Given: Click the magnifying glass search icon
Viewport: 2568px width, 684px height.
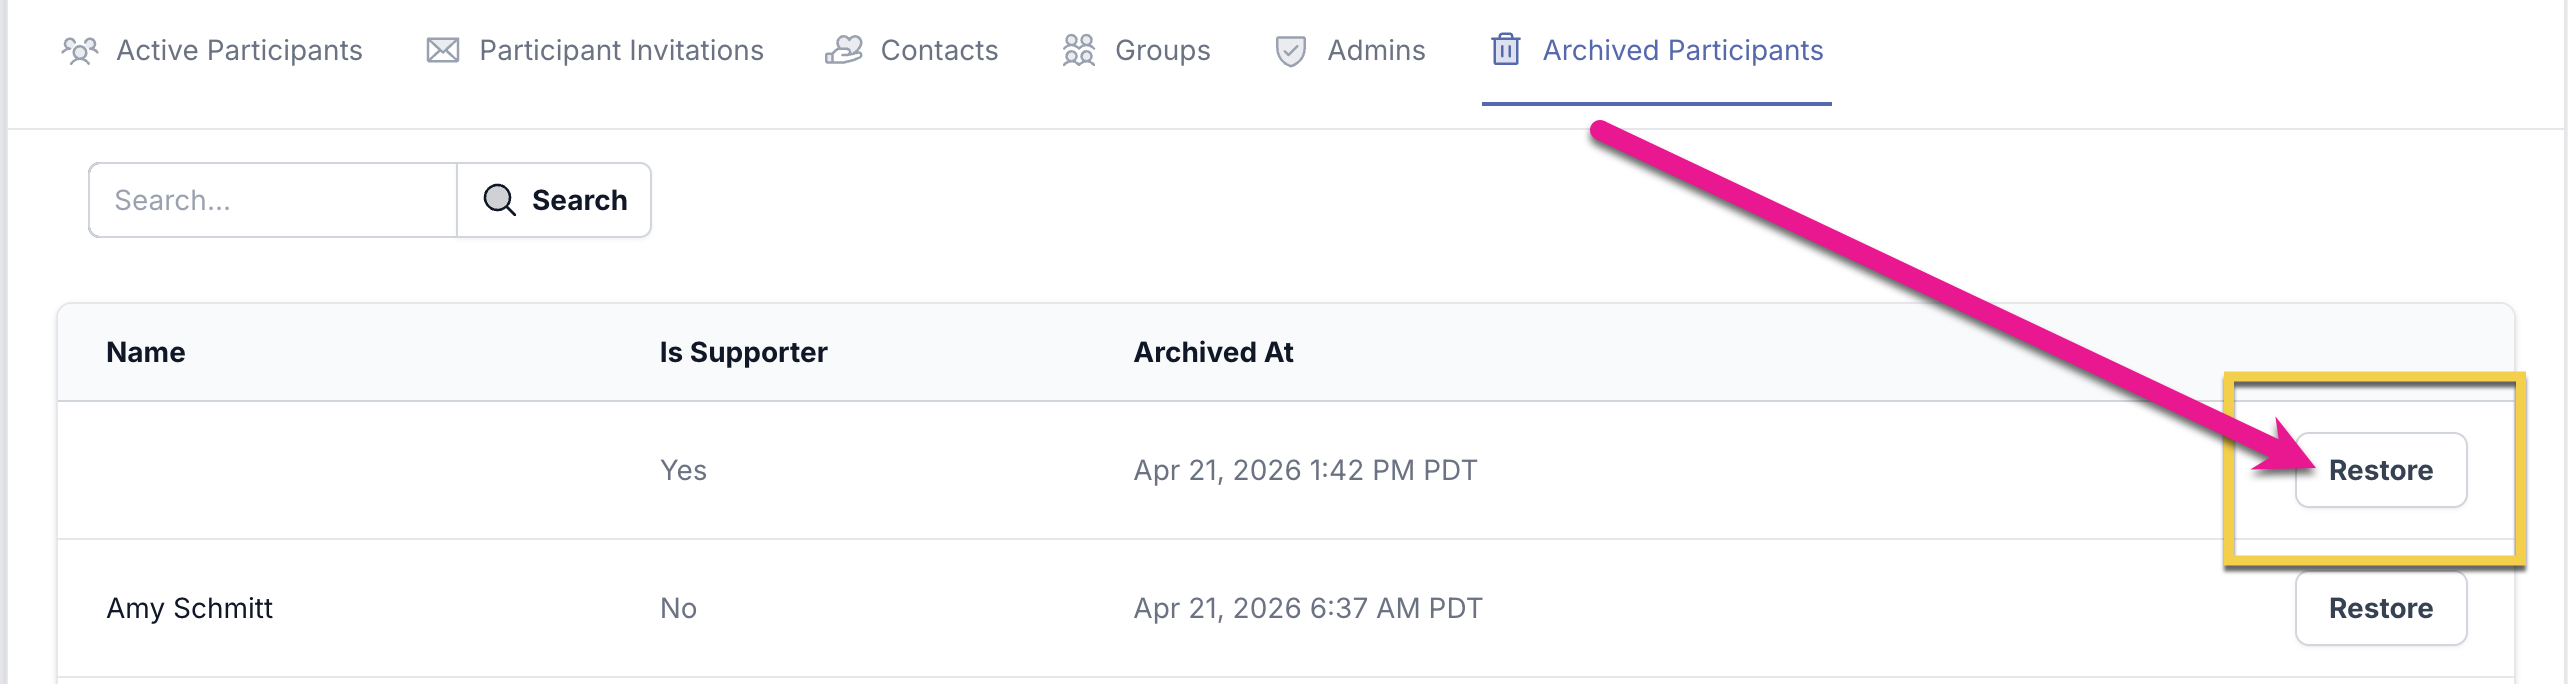Looking at the screenshot, I should pos(499,200).
